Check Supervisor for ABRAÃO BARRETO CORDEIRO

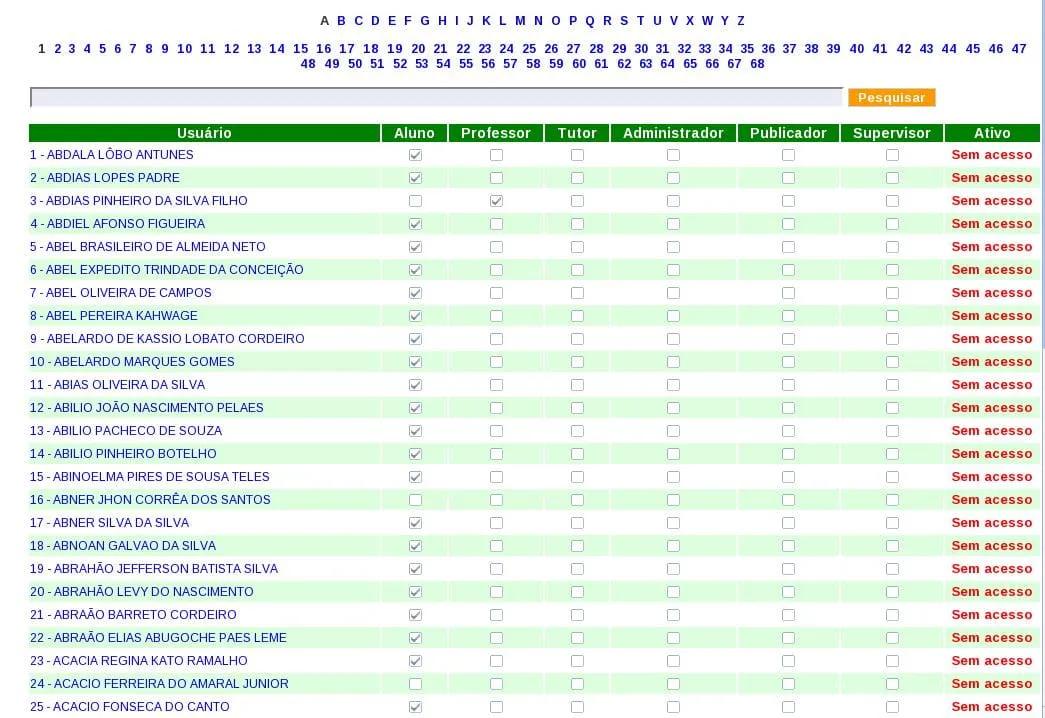[892, 615]
